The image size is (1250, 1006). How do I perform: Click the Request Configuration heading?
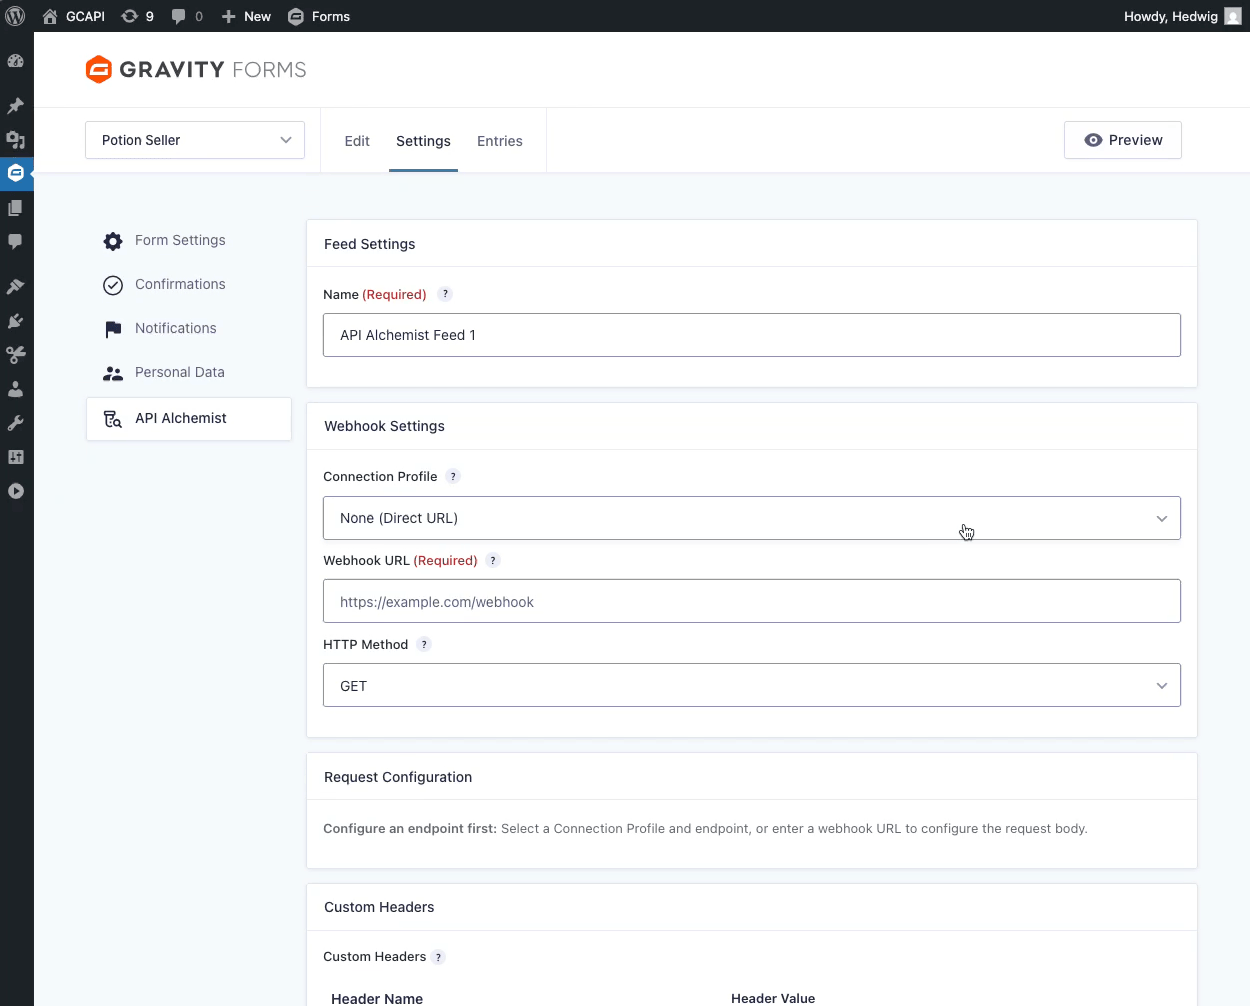pos(398,777)
